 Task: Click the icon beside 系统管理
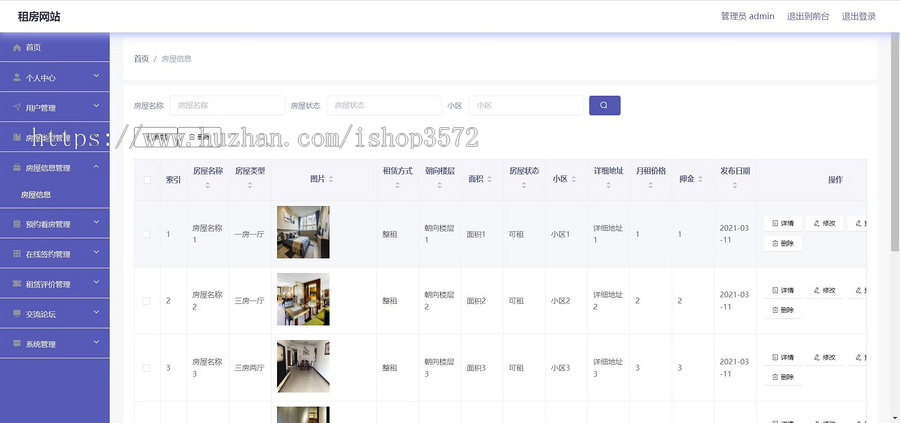(x=17, y=344)
